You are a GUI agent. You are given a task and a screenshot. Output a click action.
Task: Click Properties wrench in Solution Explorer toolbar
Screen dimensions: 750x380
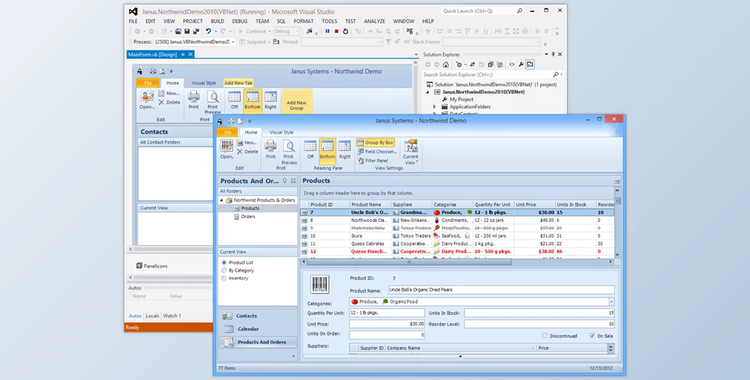[x=520, y=65]
